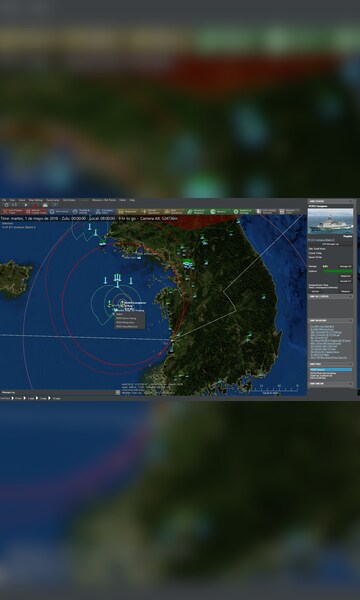Click the Weapons button in the unit panel

[x=345, y=292]
